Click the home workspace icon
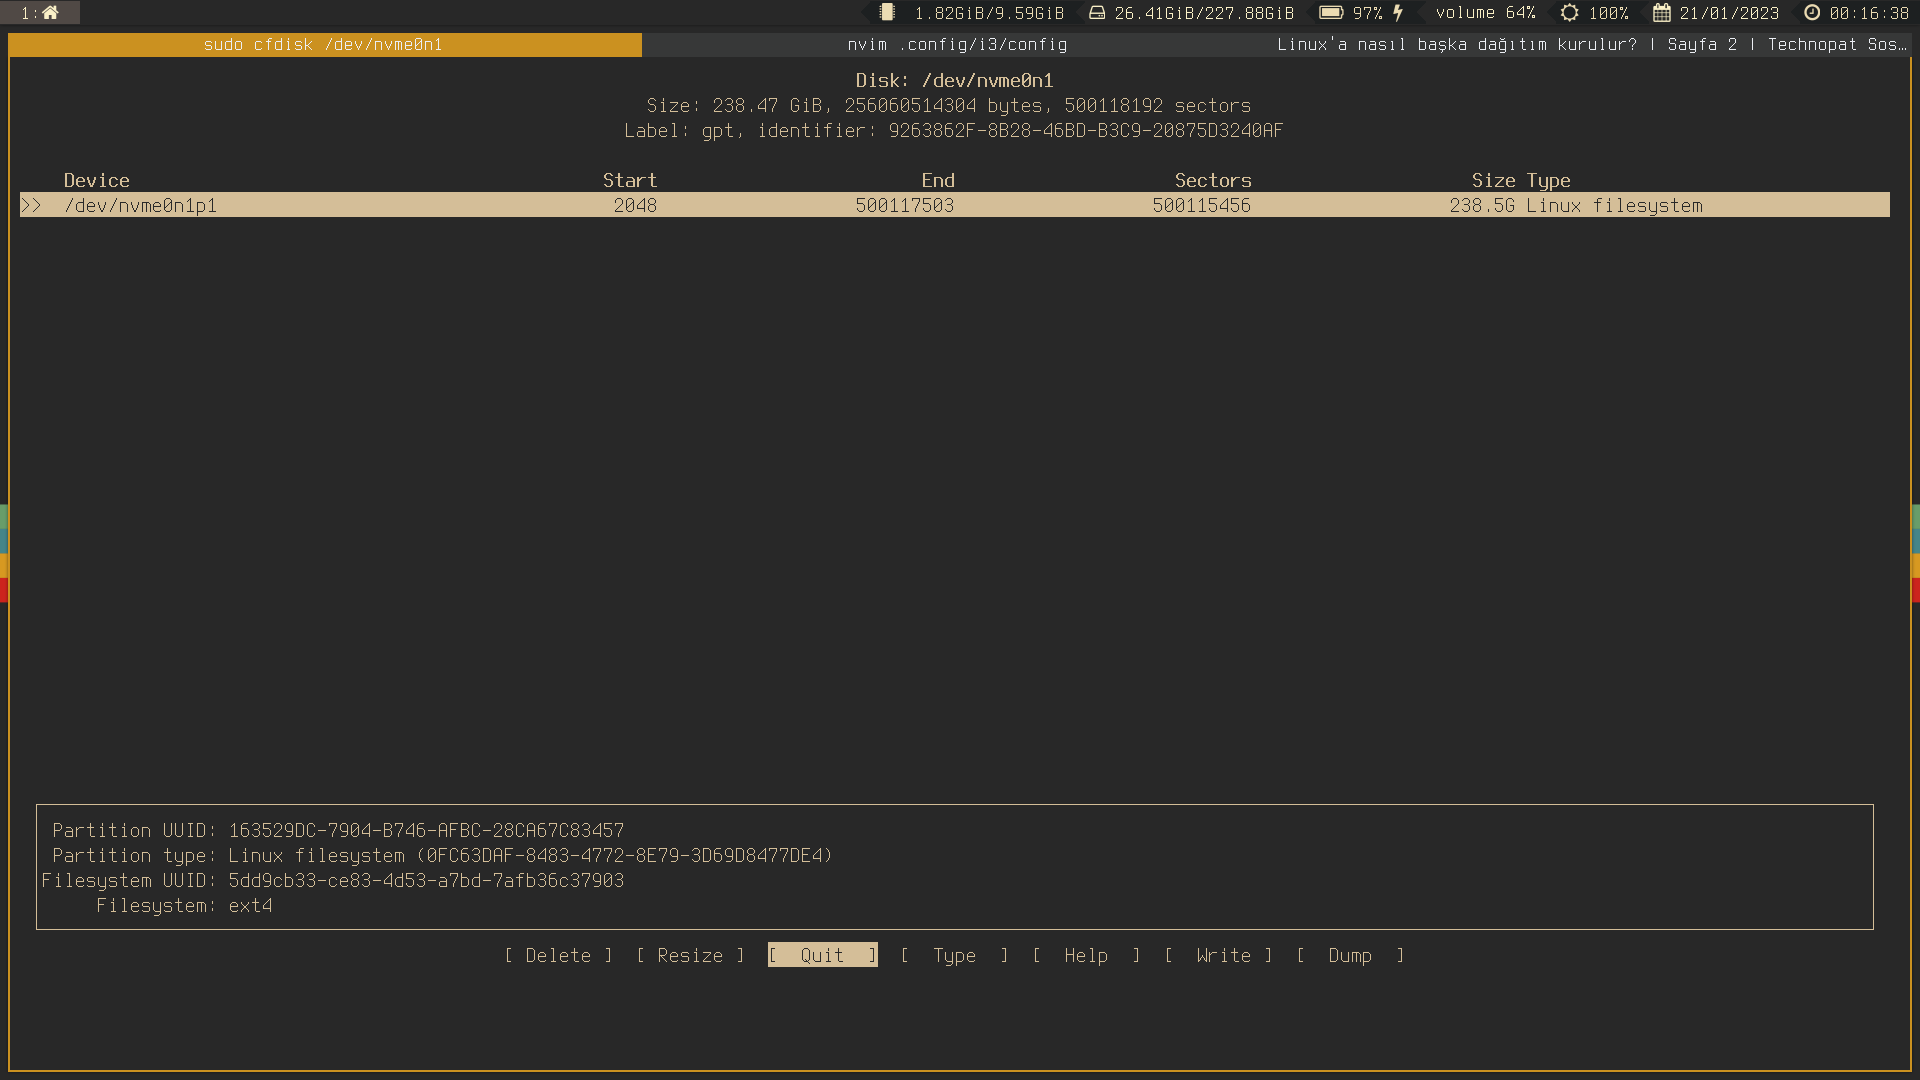Image resolution: width=1920 pixels, height=1080 pixels. tap(50, 13)
